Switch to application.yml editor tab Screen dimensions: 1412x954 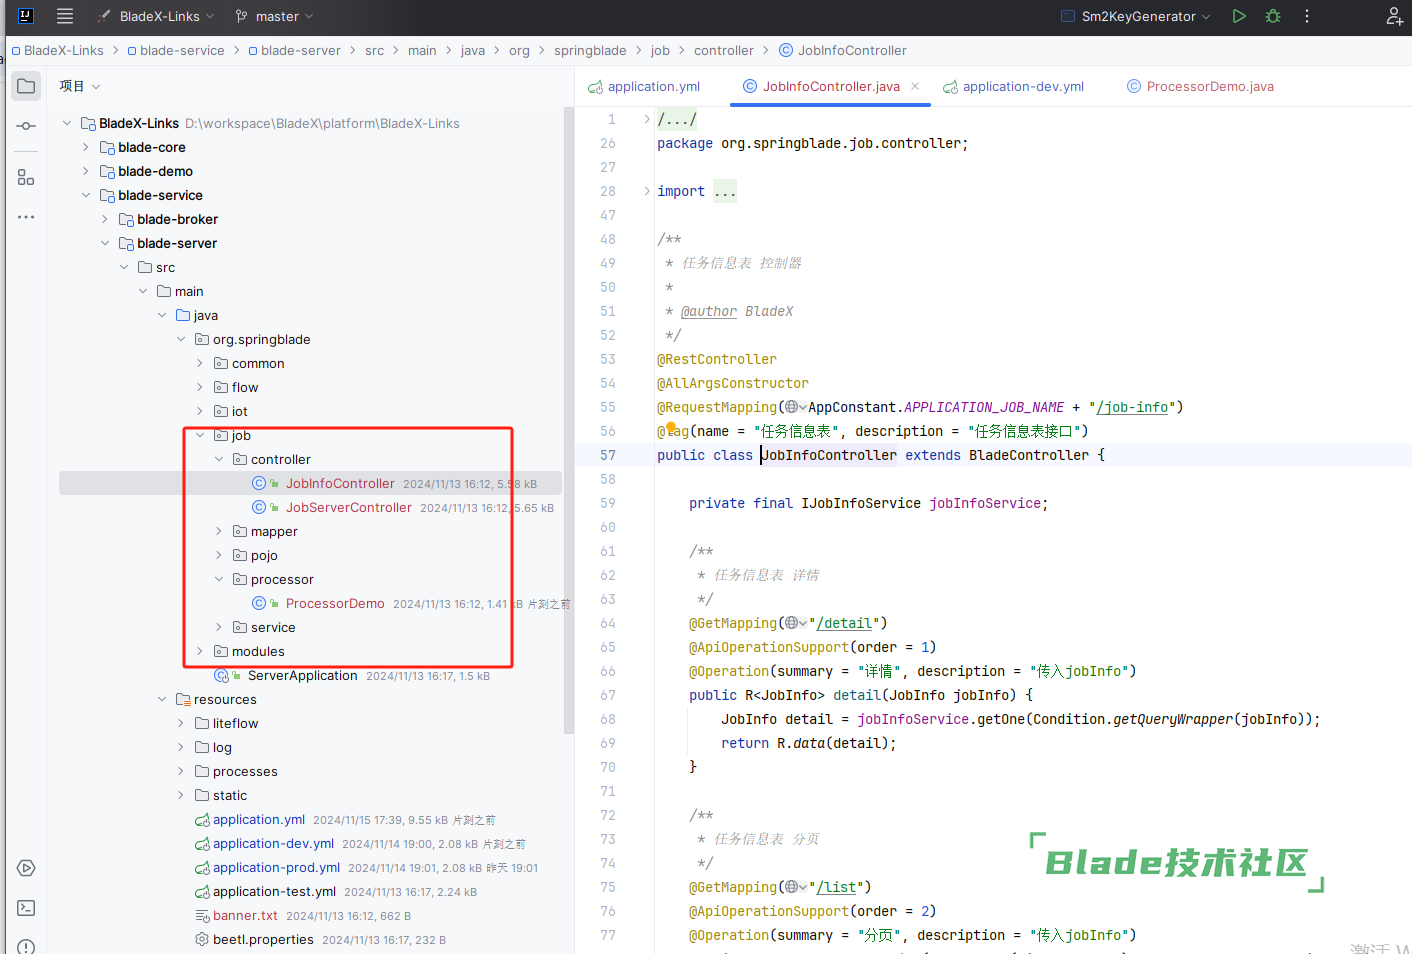coord(644,86)
